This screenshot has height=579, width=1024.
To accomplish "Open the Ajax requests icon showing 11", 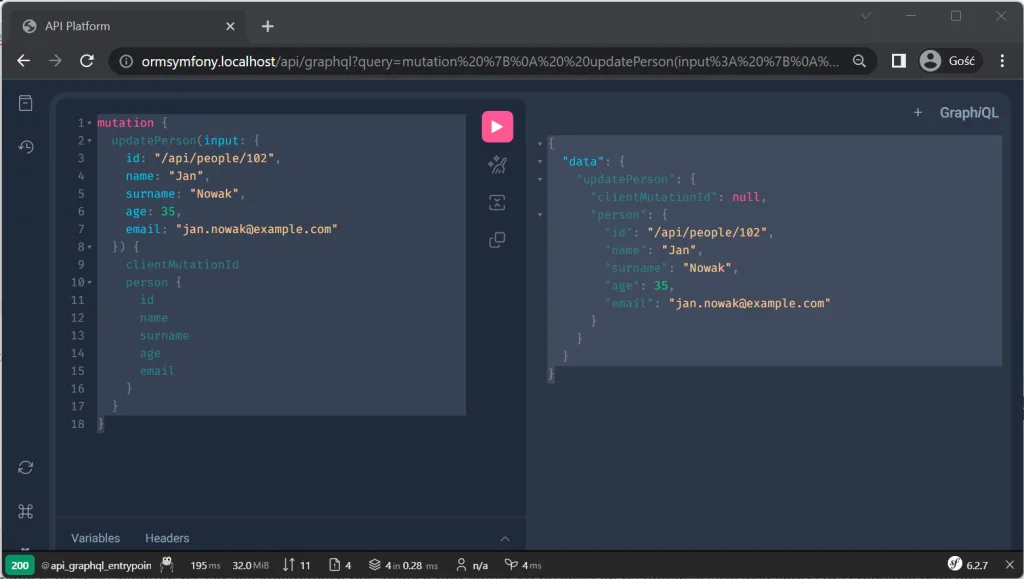I will (x=296, y=565).
